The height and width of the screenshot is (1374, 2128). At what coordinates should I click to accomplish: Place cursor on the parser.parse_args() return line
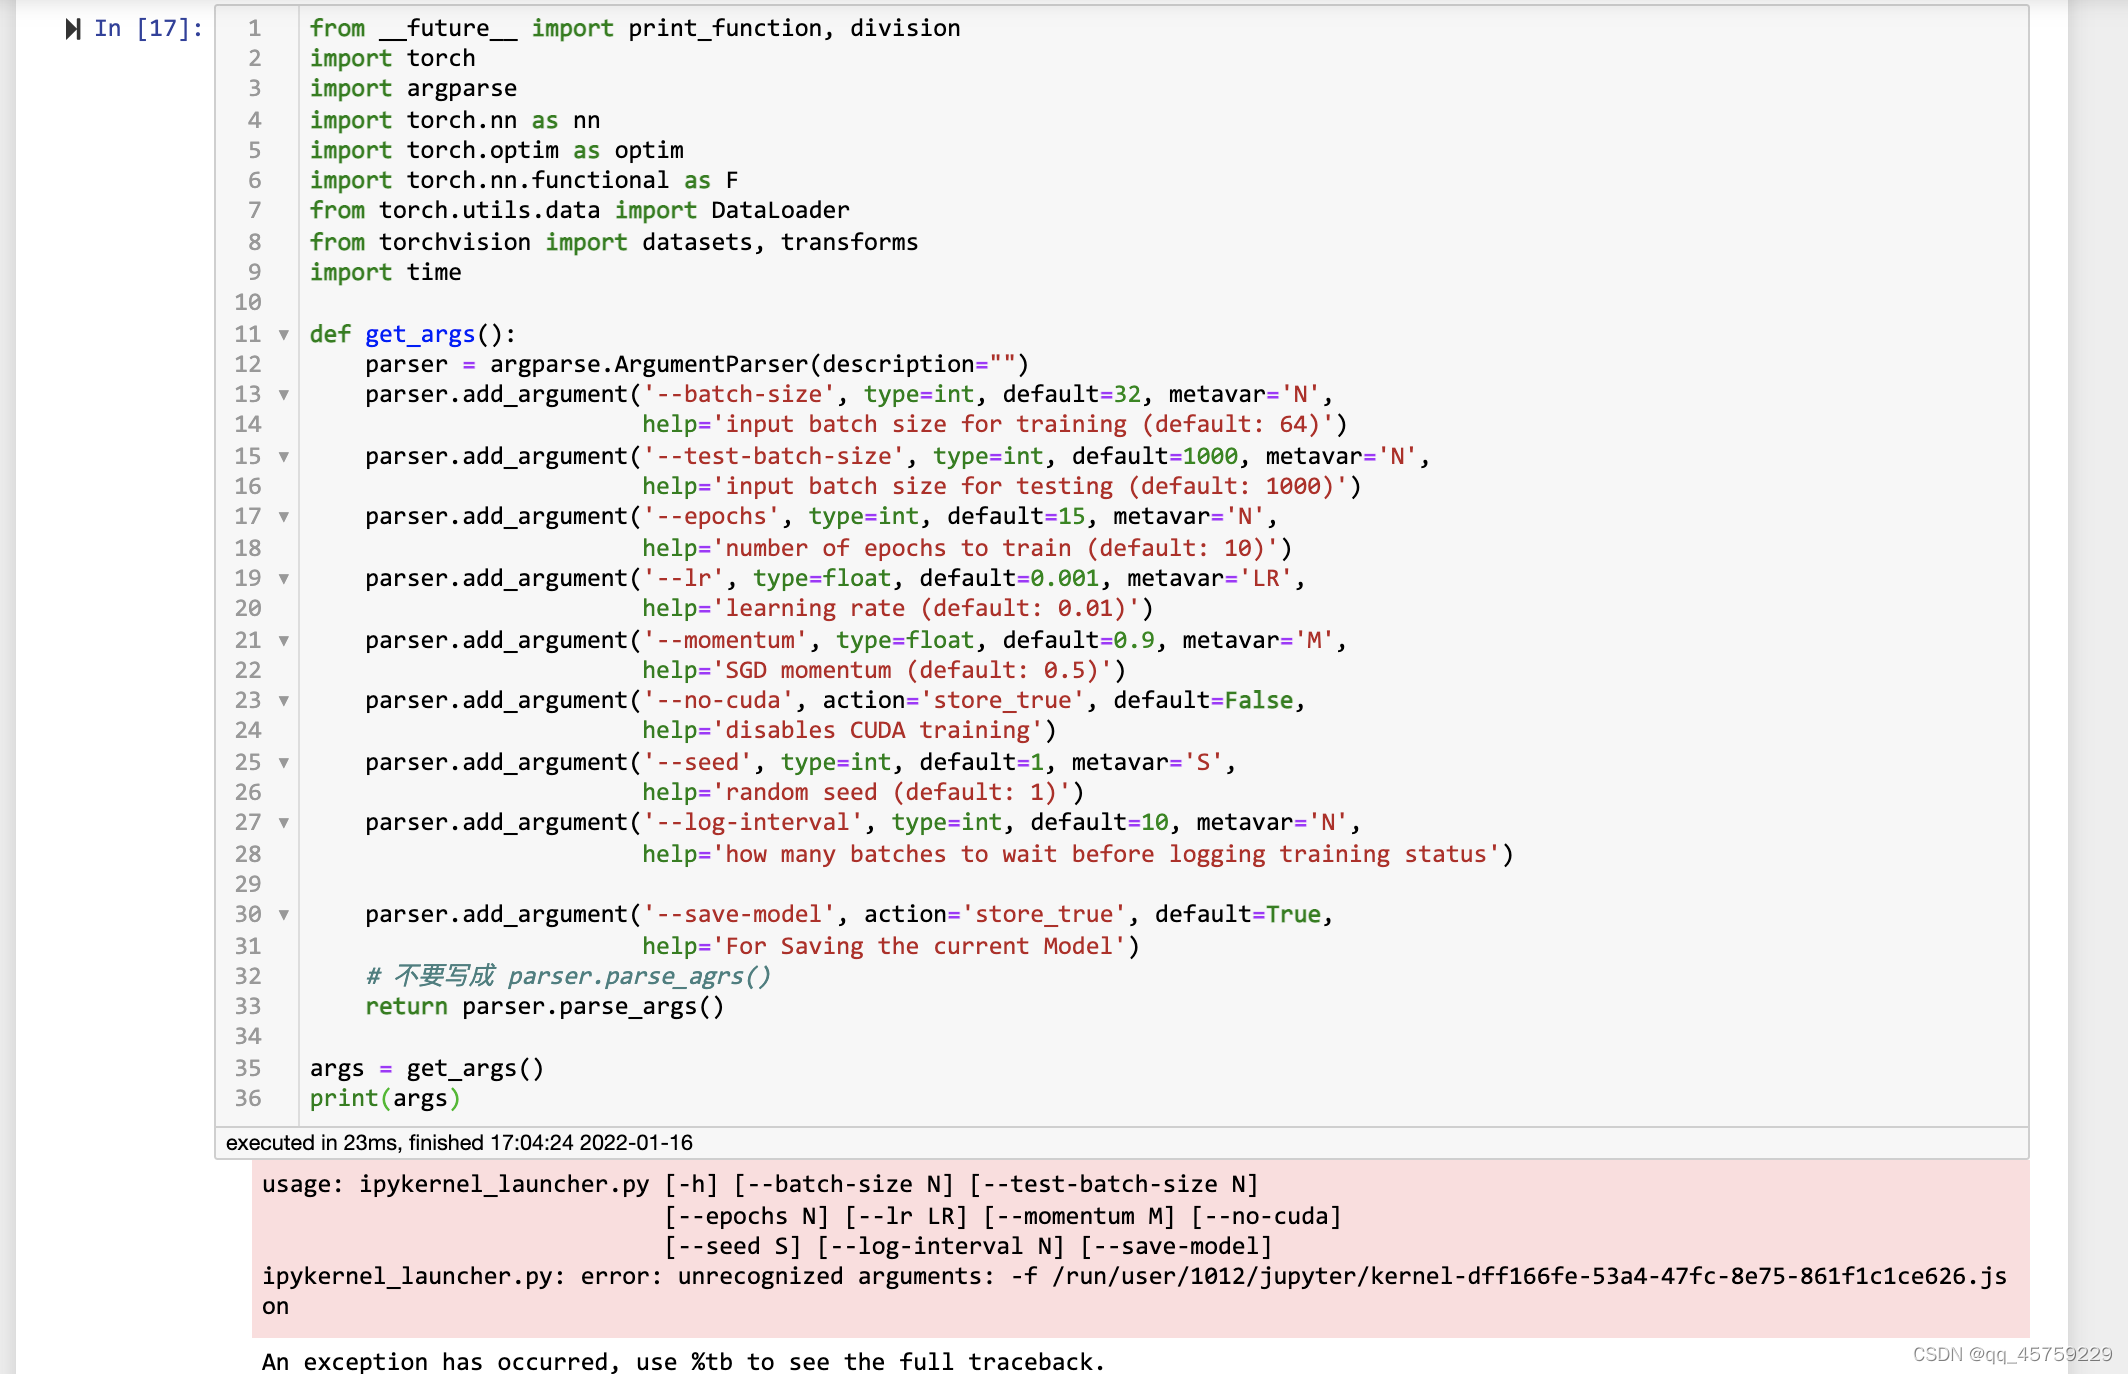pyautogui.click(x=545, y=1007)
